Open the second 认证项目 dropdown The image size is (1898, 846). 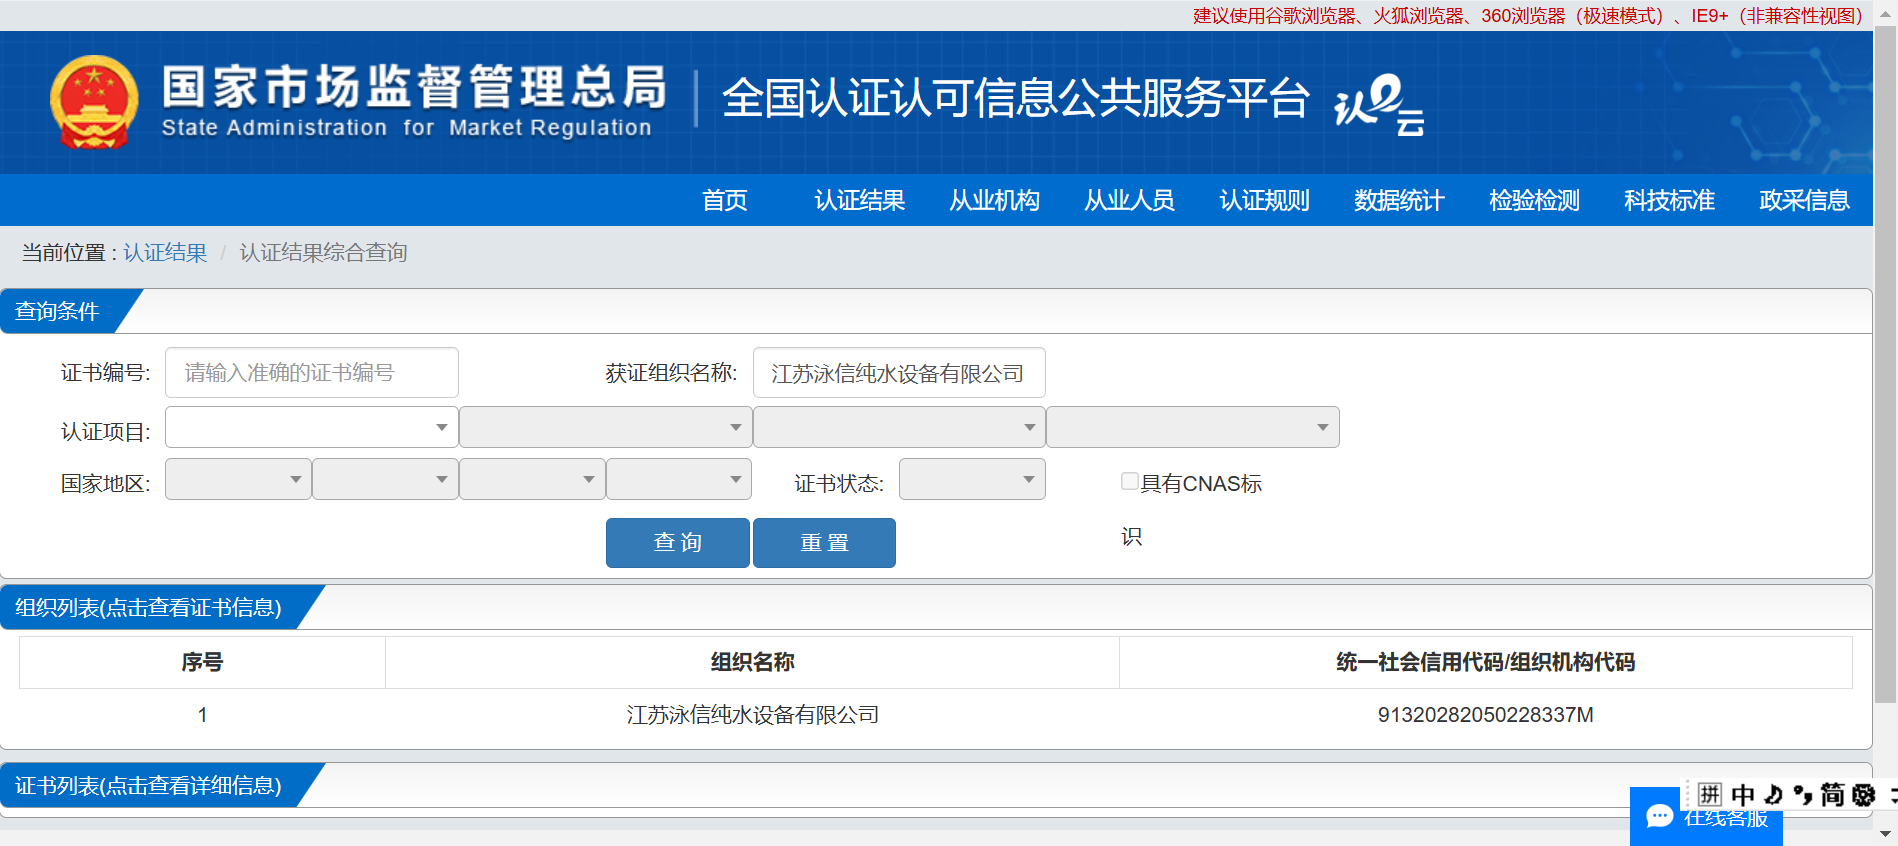point(606,427)
